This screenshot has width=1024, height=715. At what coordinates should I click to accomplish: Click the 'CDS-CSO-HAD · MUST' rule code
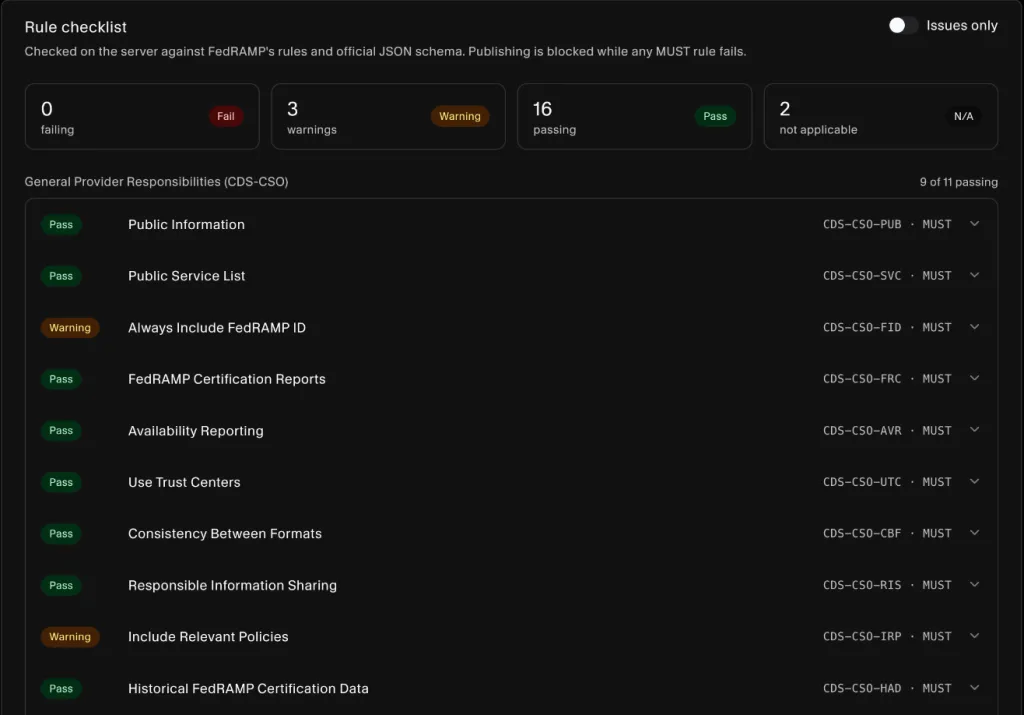[887, 688]
